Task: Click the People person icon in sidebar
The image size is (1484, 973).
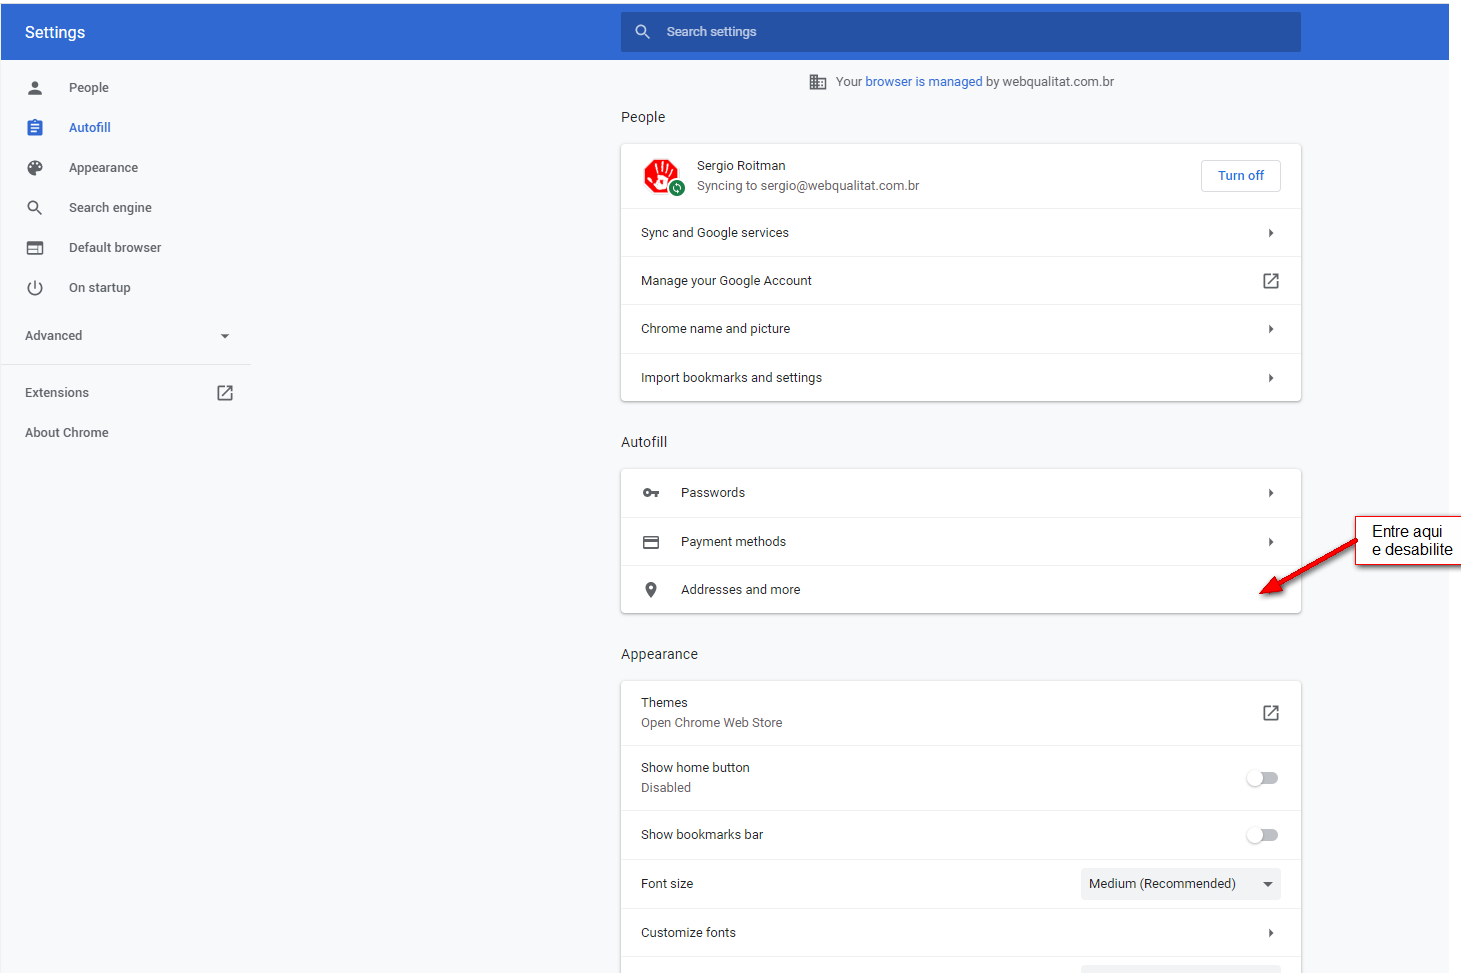Action: (35, 88)
